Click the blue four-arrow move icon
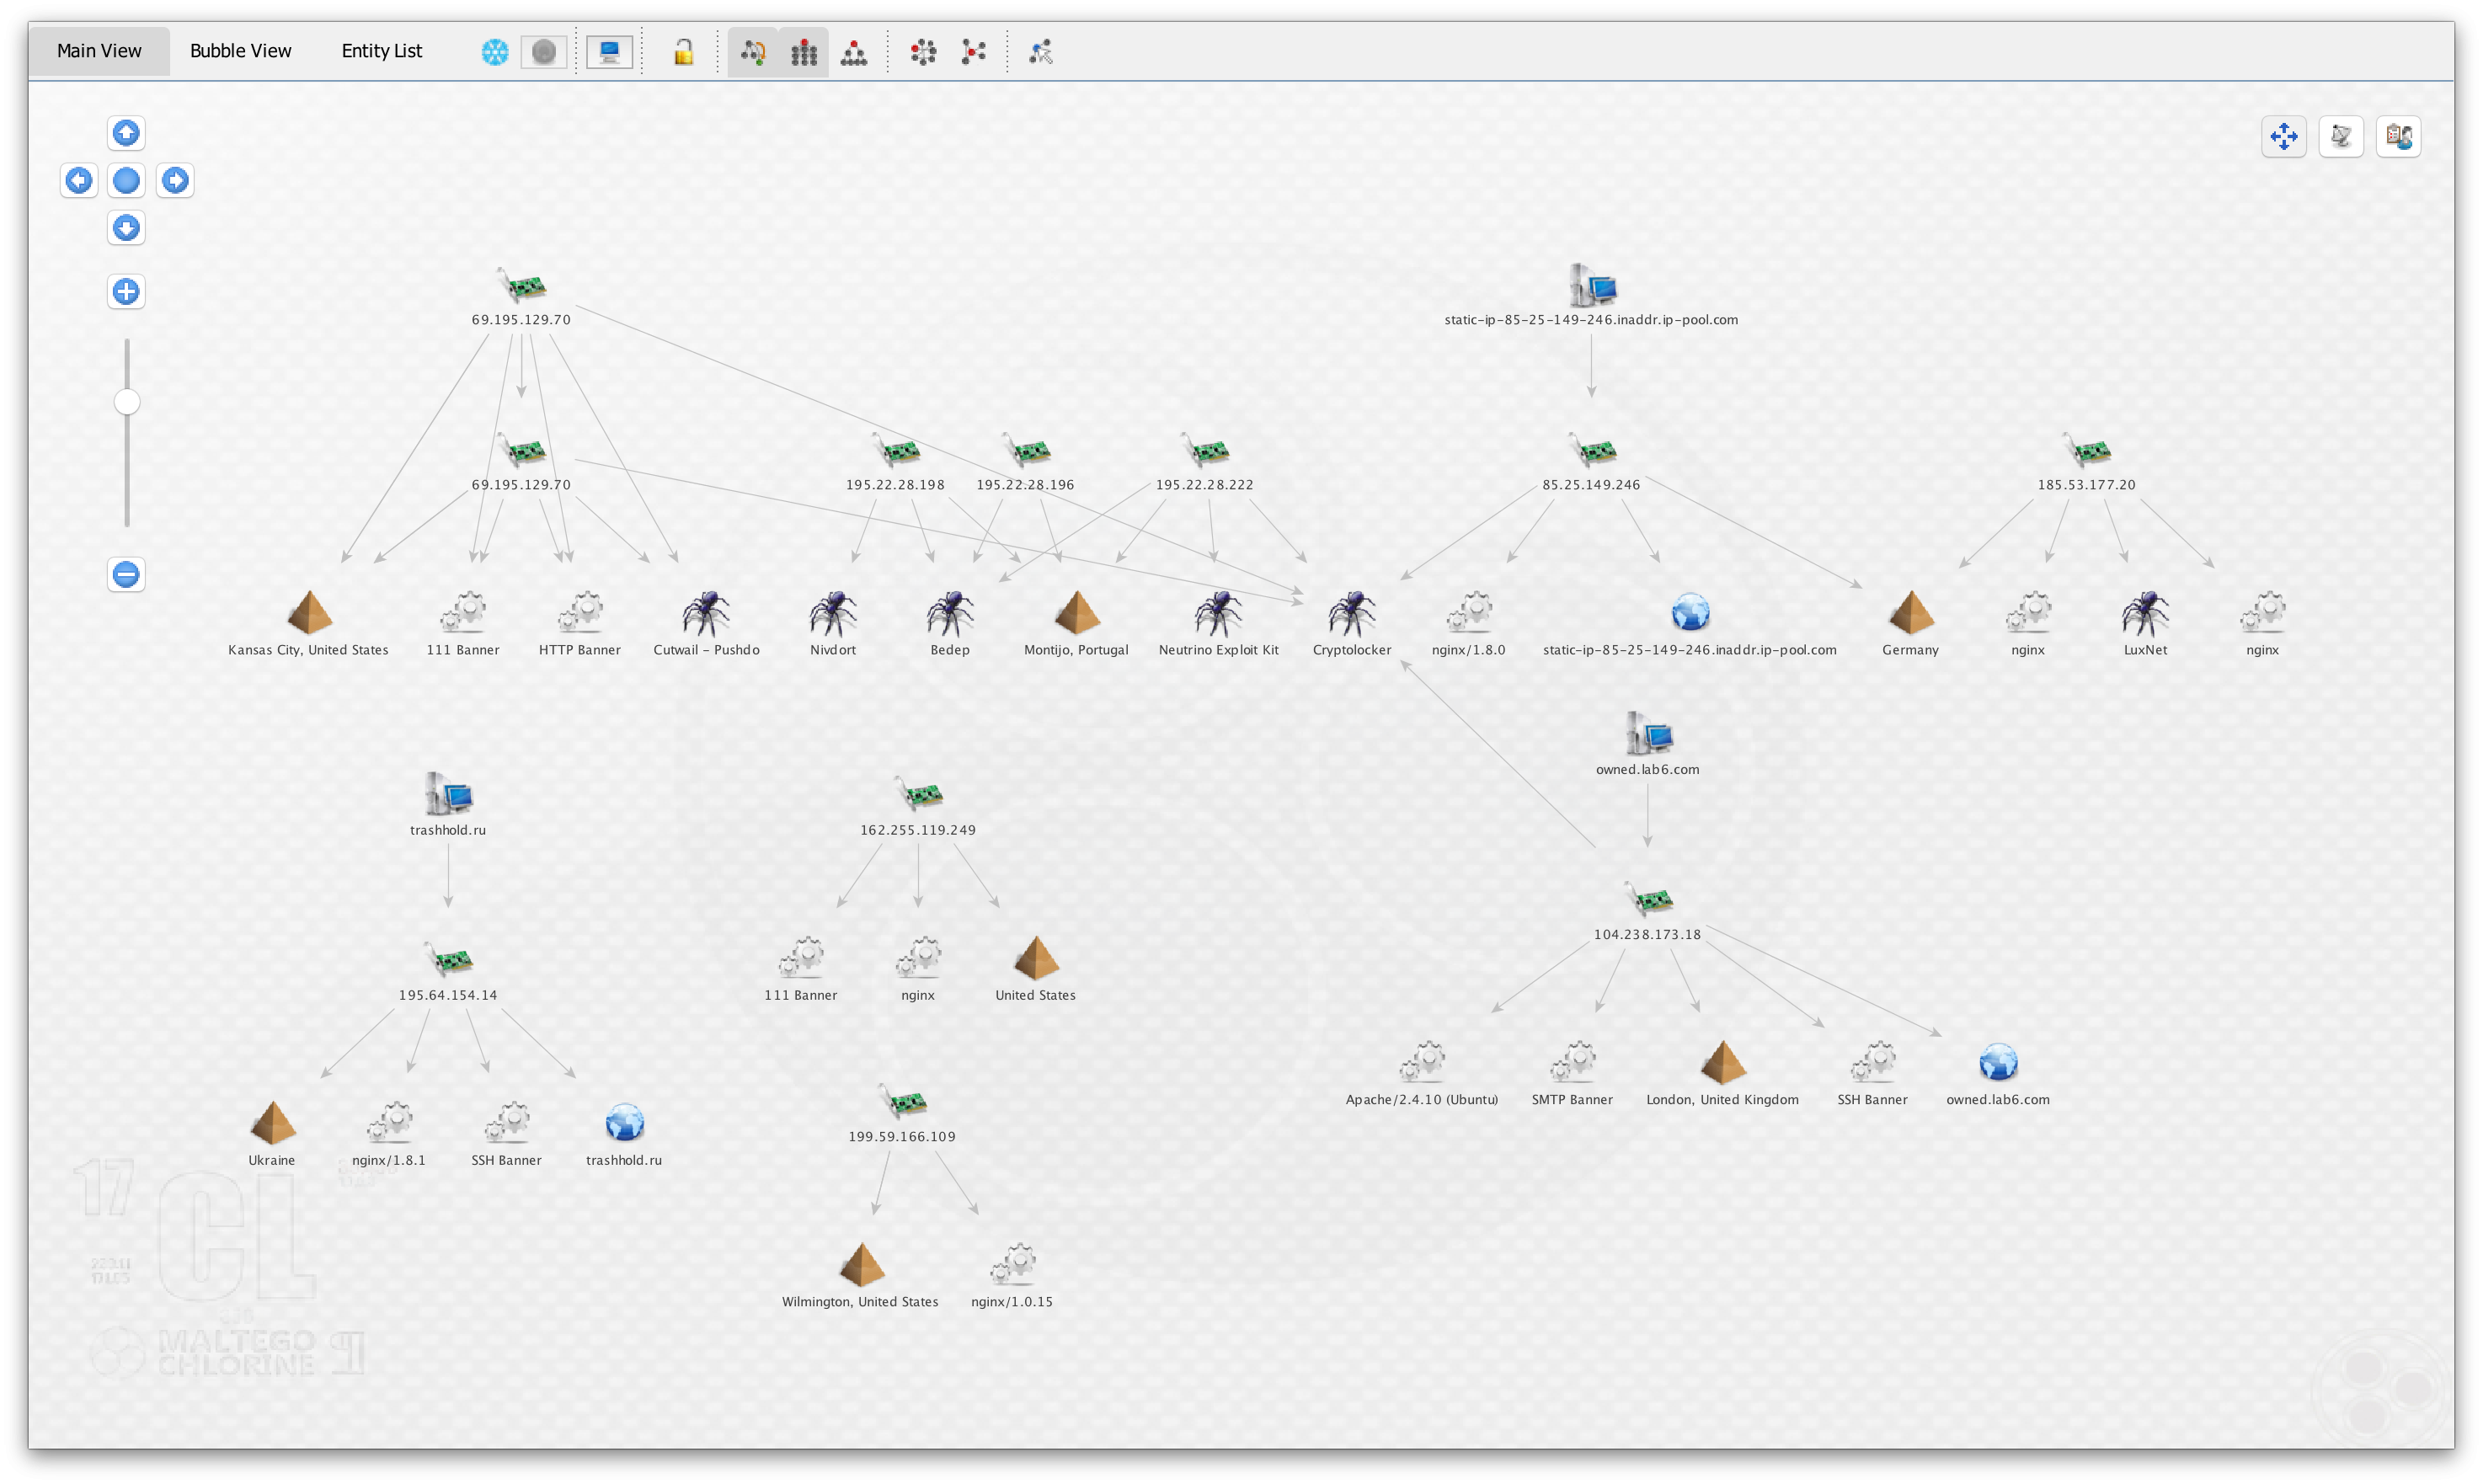Viewport: 2483px width, 1484px height. pos(2284,136)
